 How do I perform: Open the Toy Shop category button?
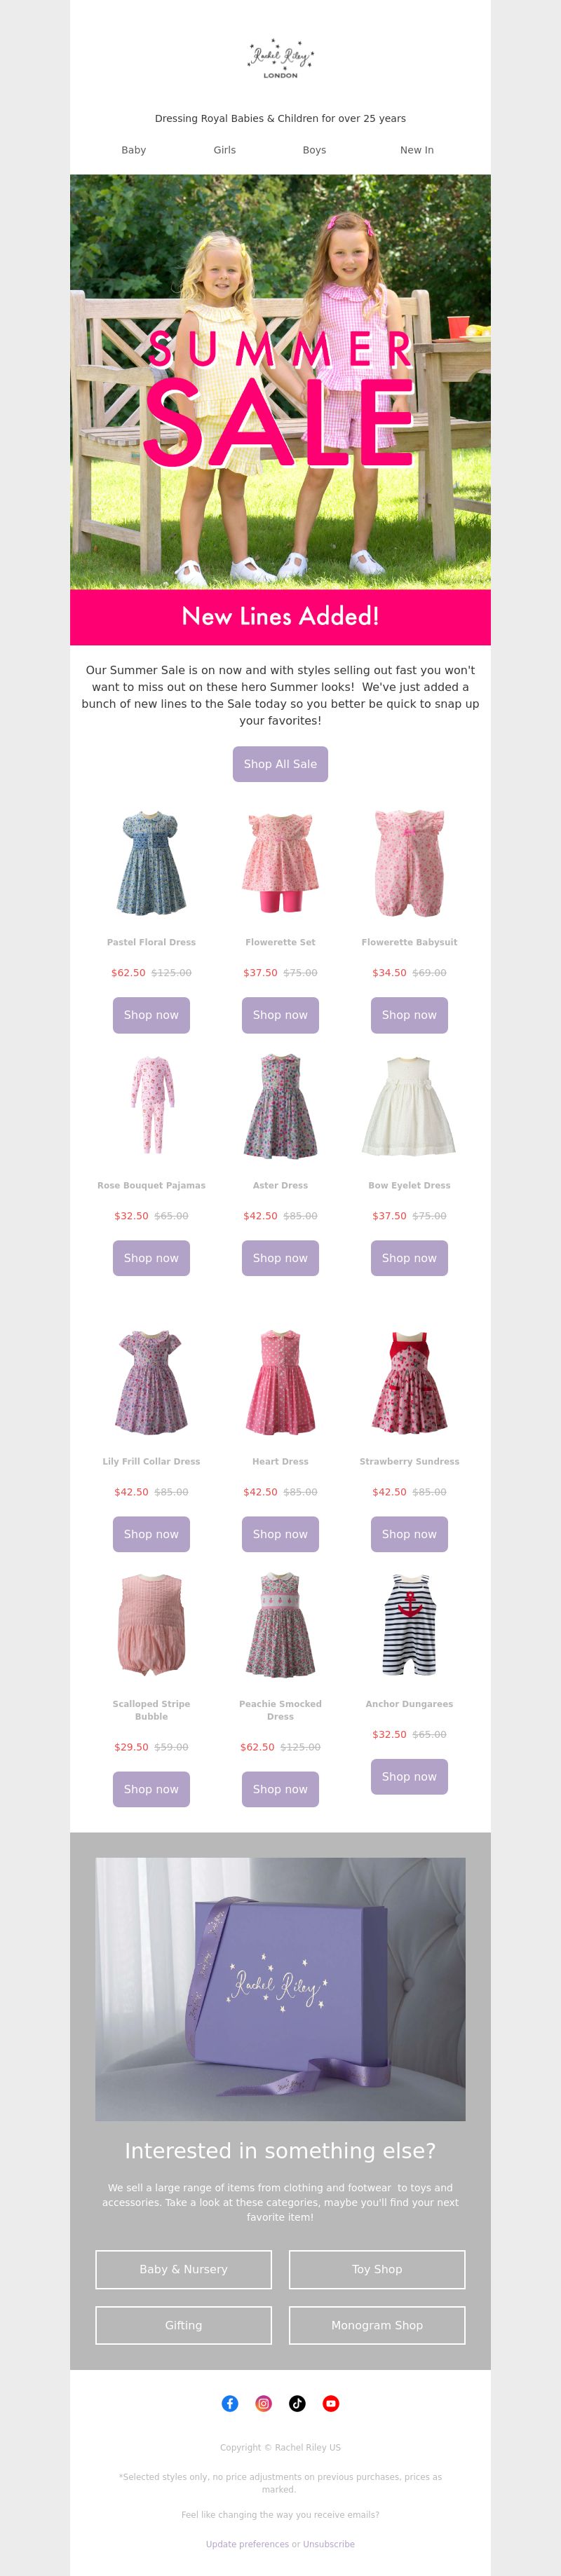pos(377,2269)
